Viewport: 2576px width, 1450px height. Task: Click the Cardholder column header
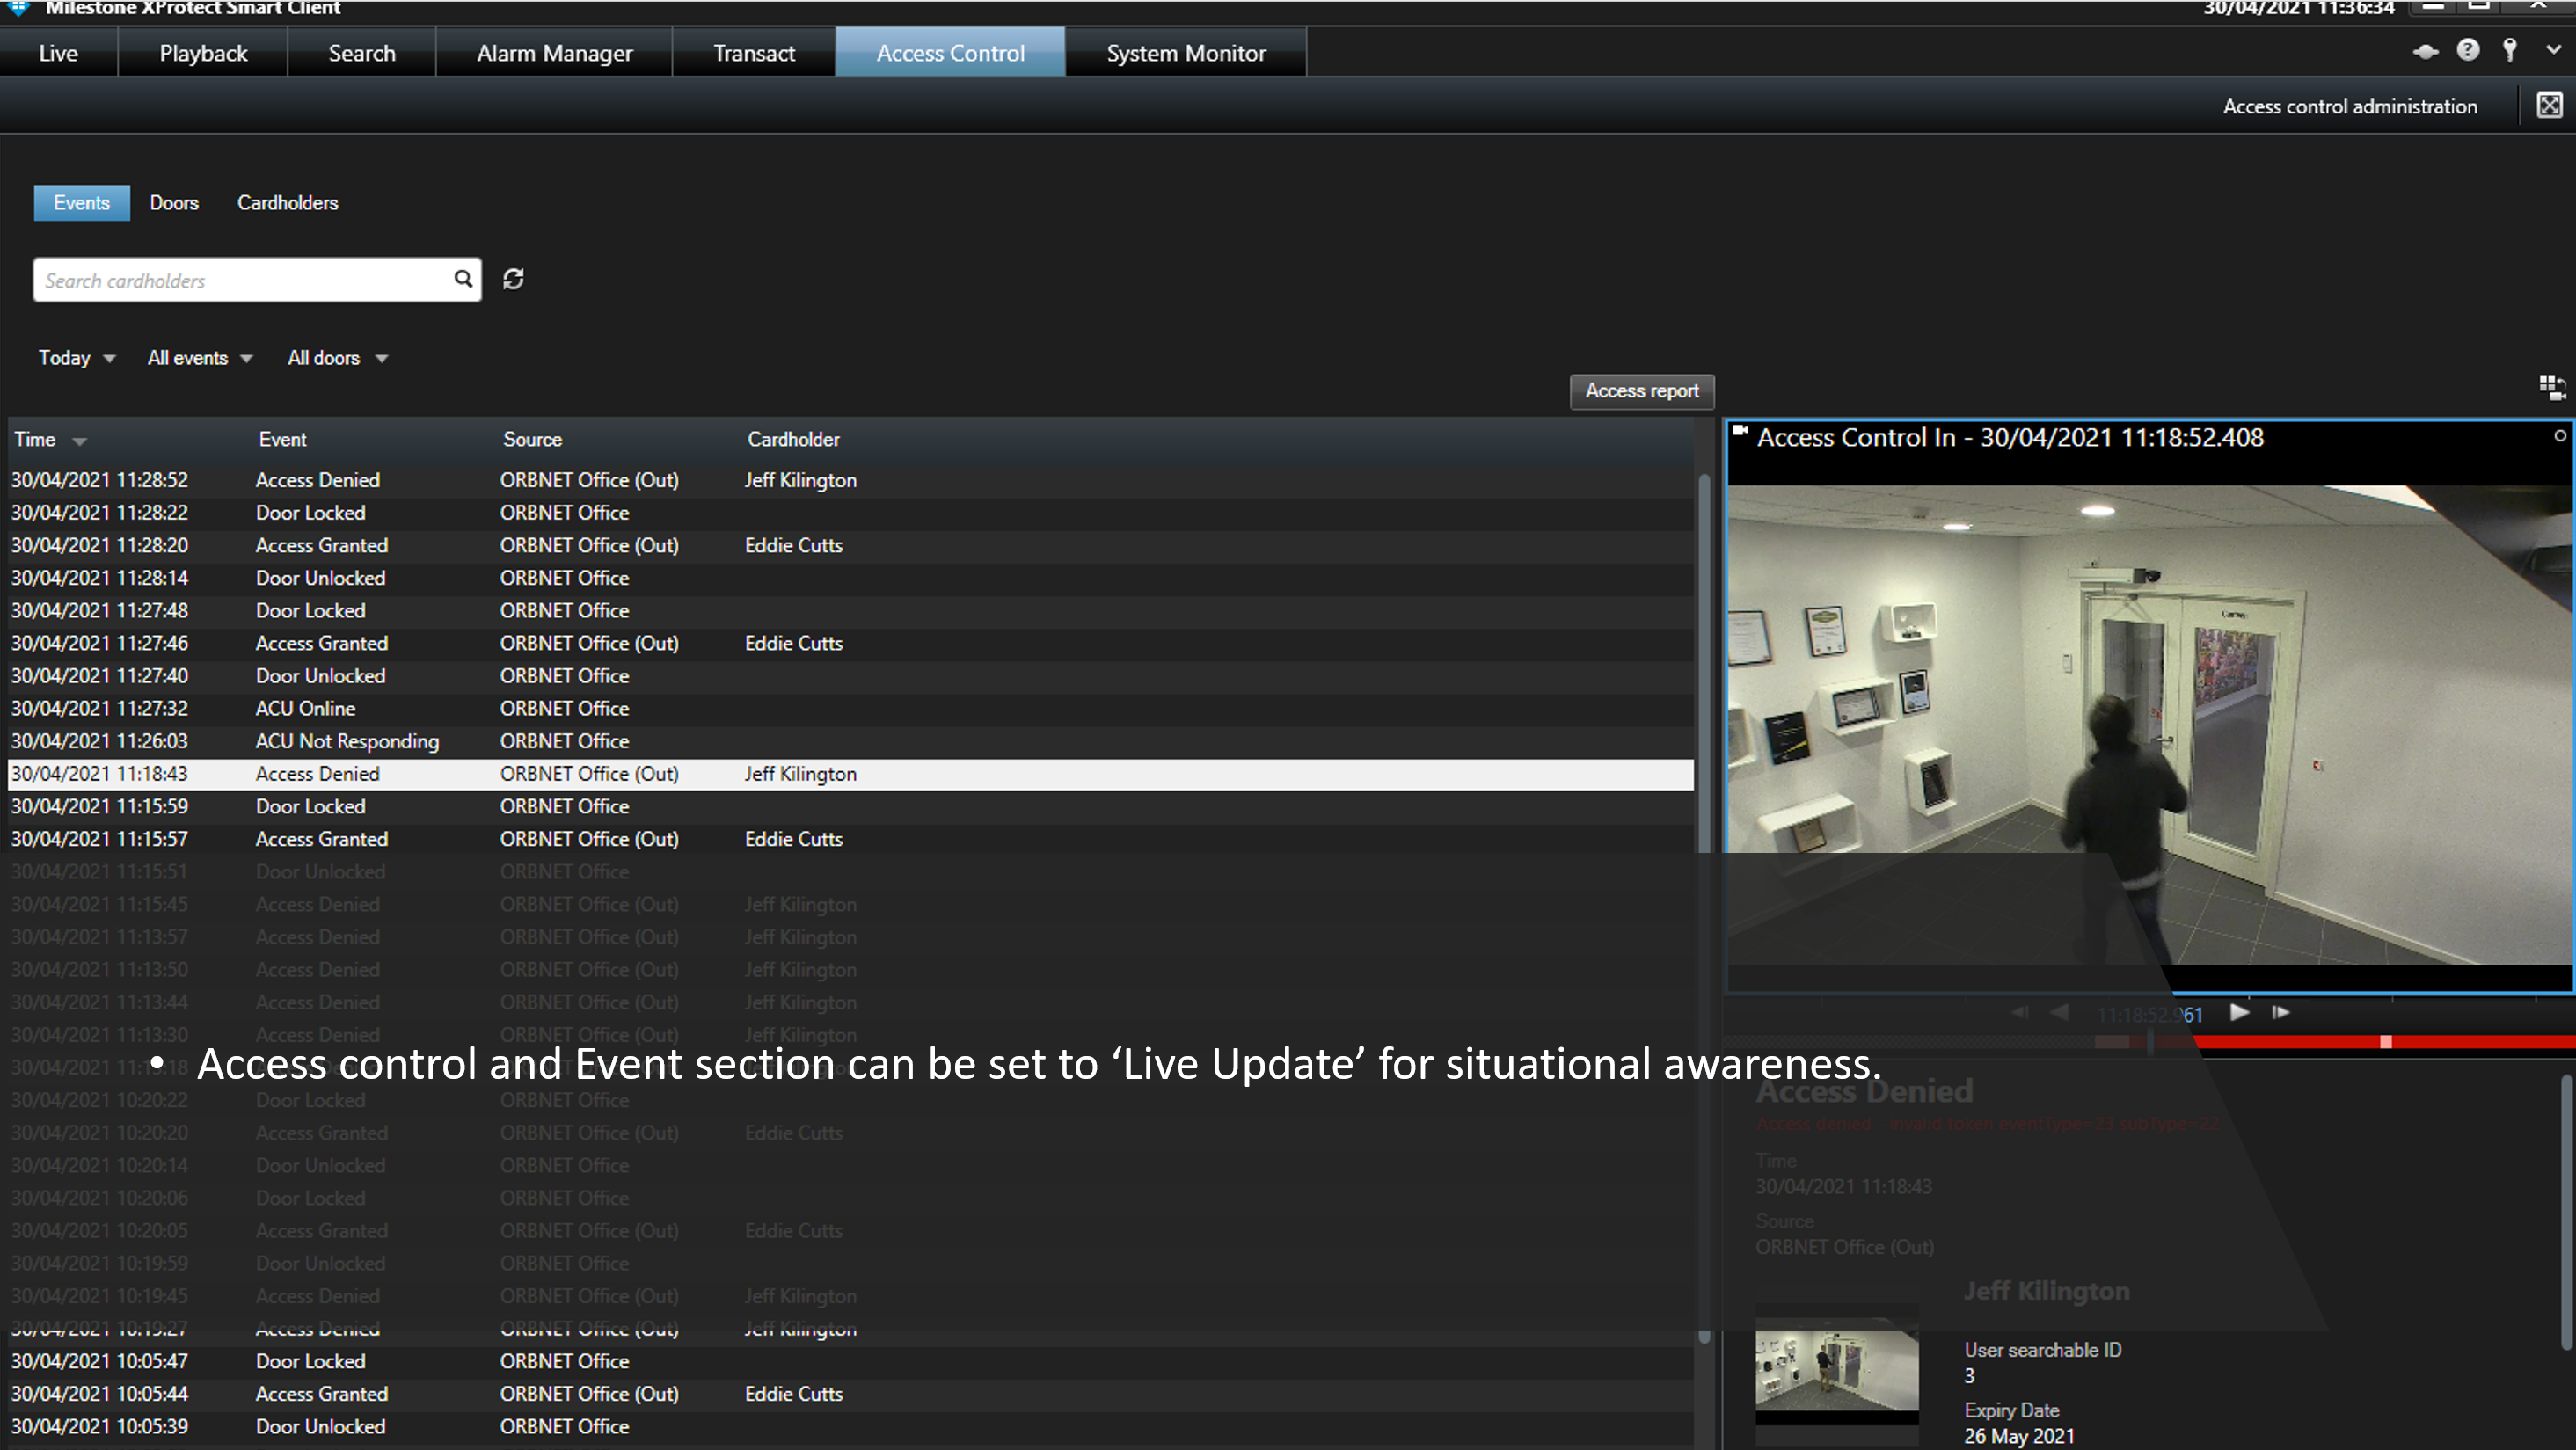click(794, 440)
